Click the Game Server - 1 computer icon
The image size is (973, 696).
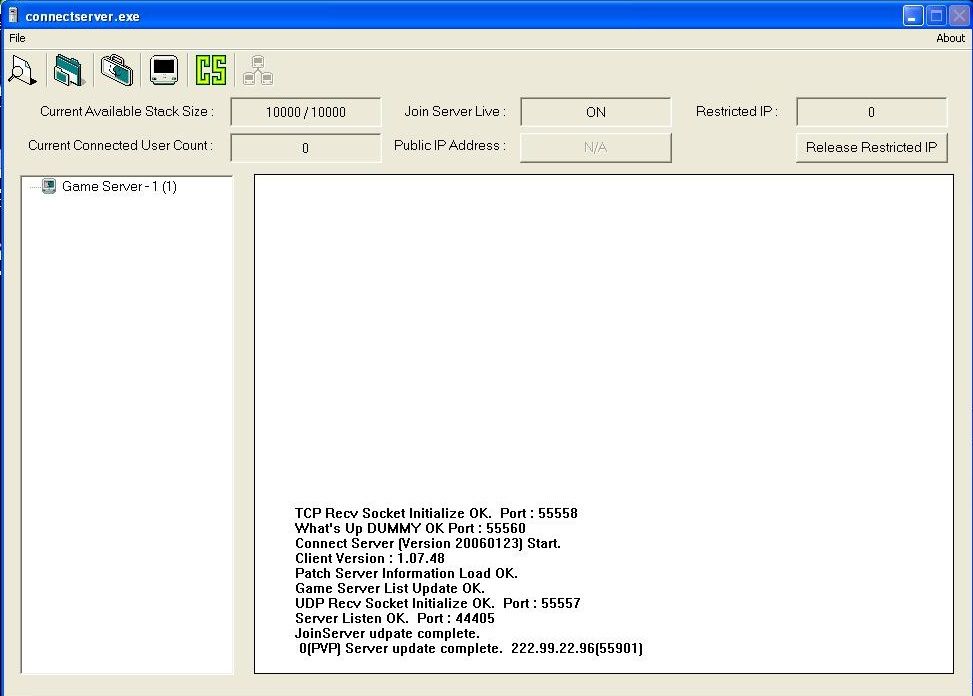[49, 186]
